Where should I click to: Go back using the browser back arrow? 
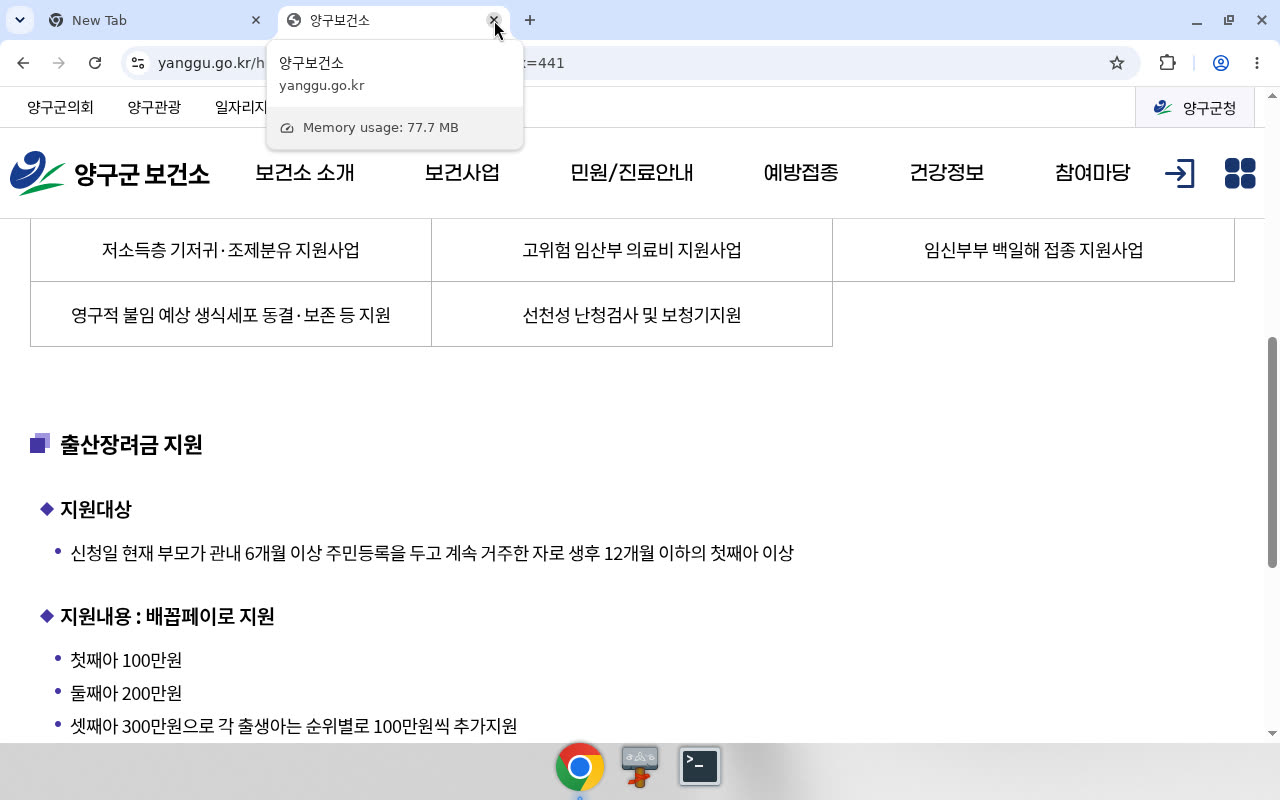click(23, 63)
